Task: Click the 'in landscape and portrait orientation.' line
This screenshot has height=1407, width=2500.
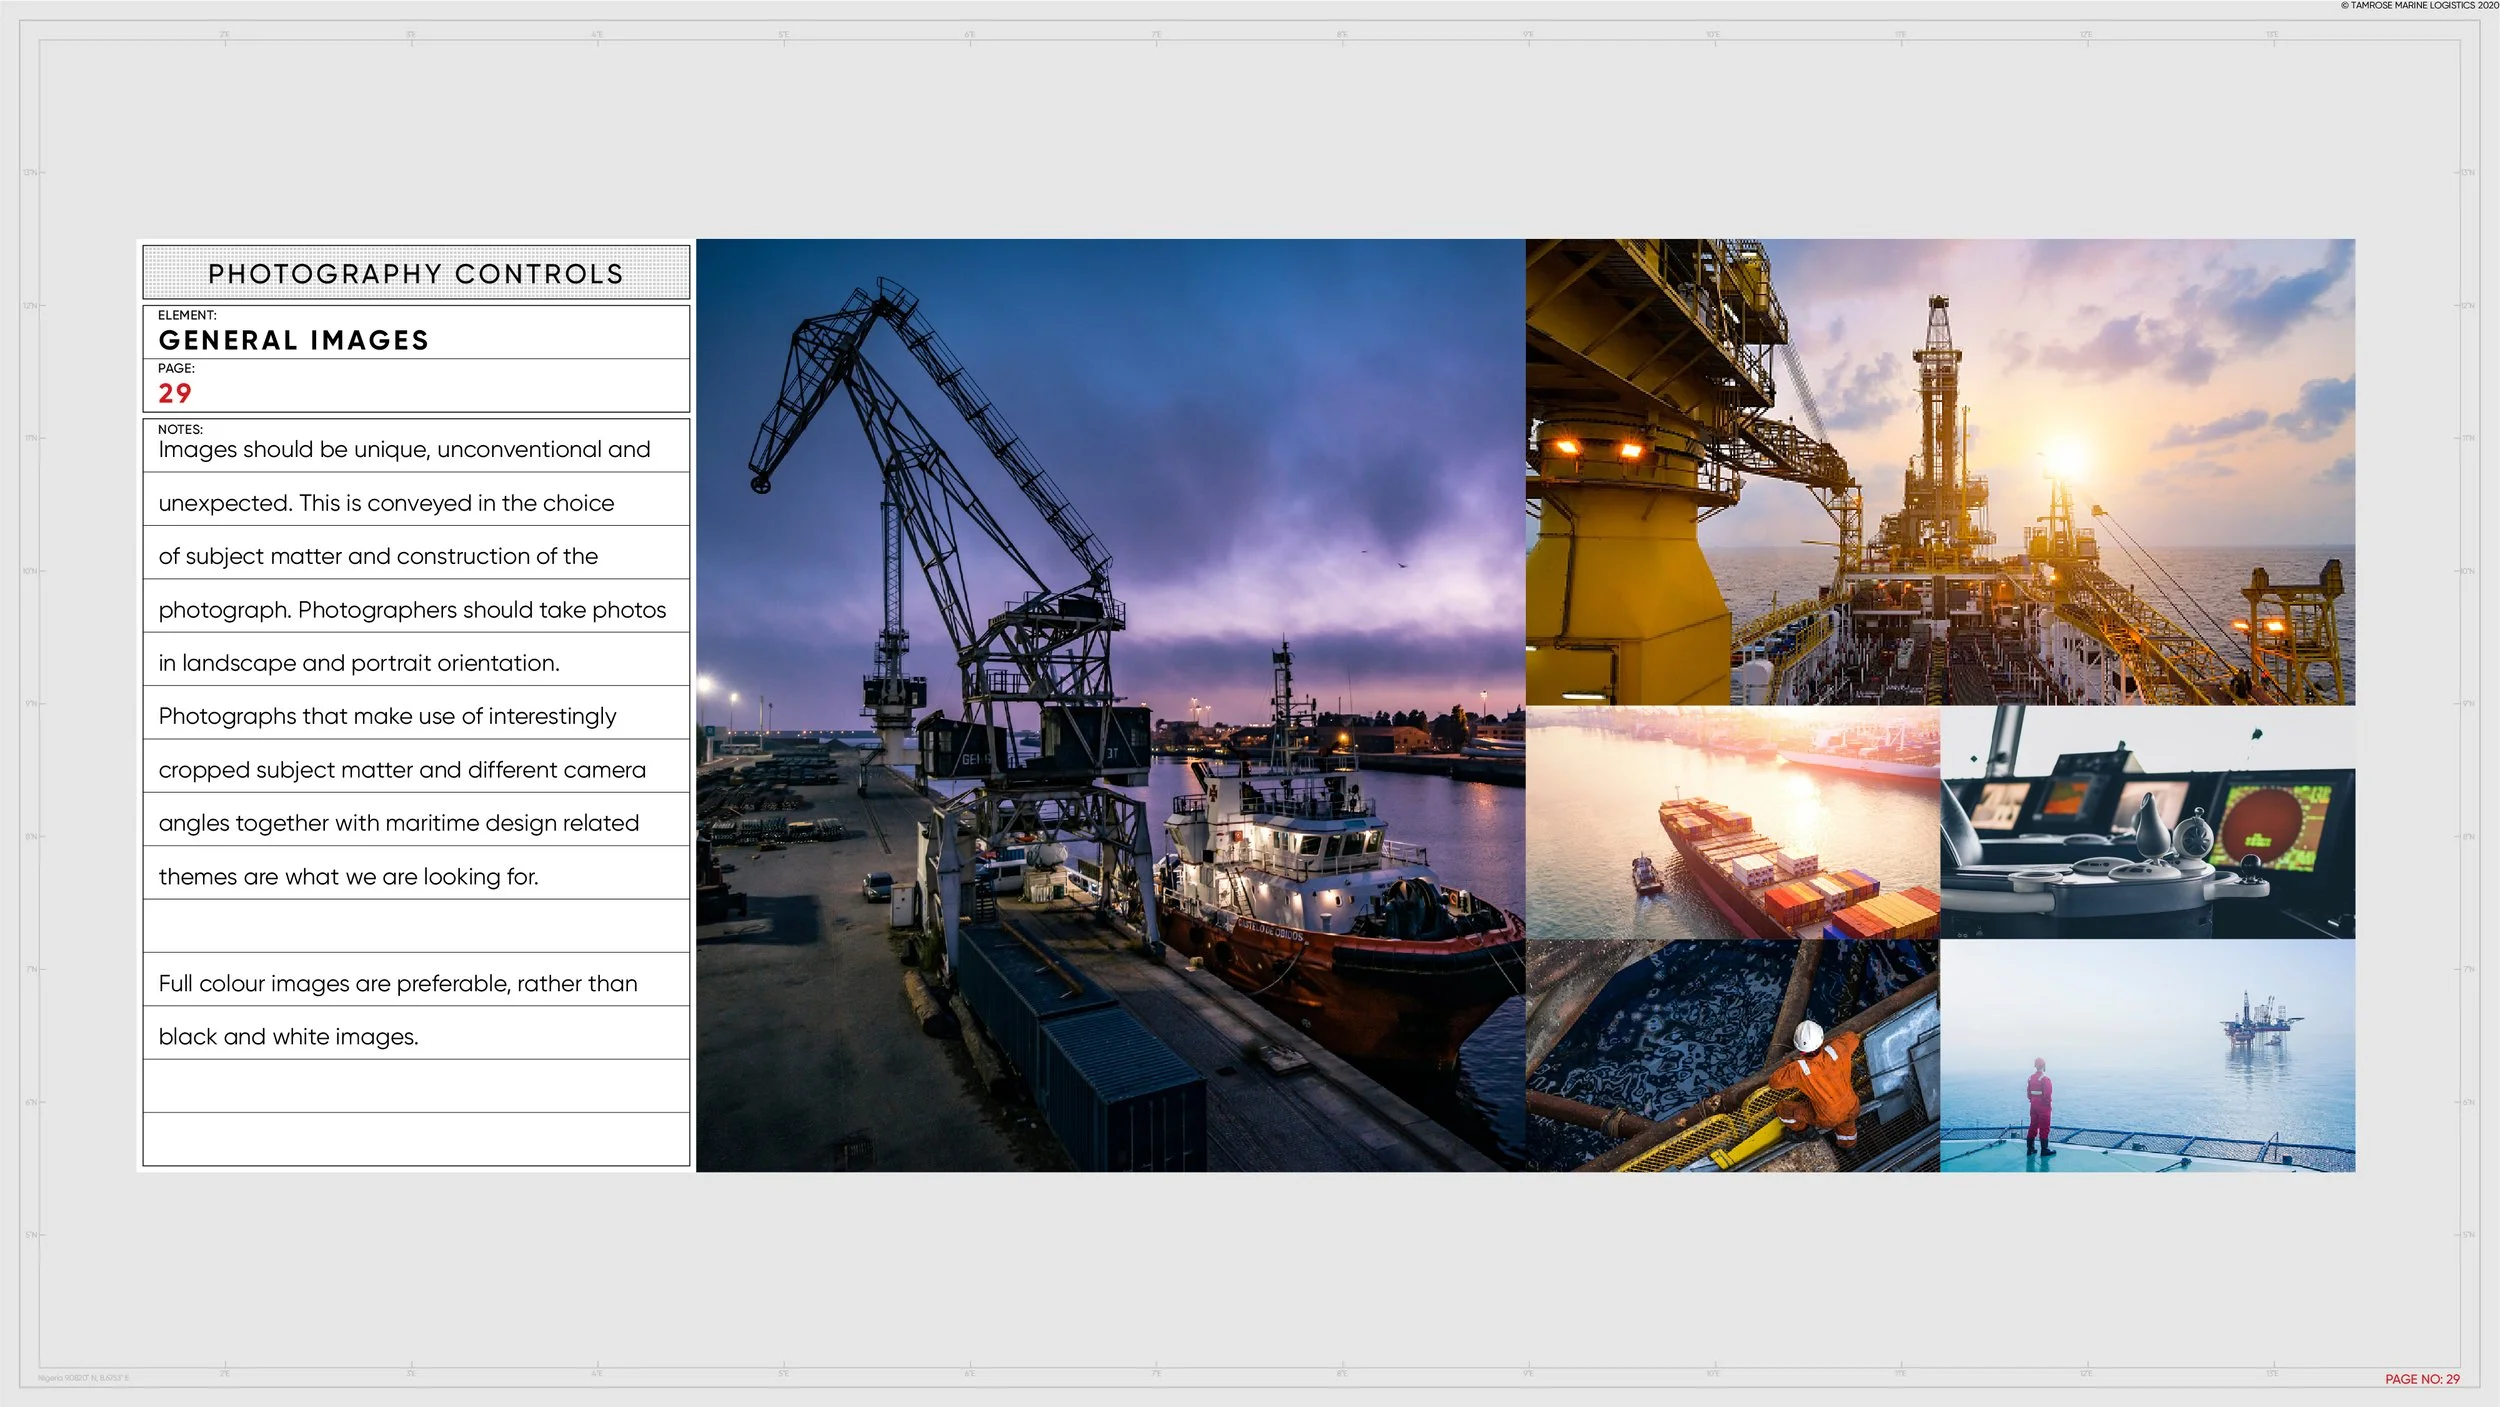Action: pos(358,663)
